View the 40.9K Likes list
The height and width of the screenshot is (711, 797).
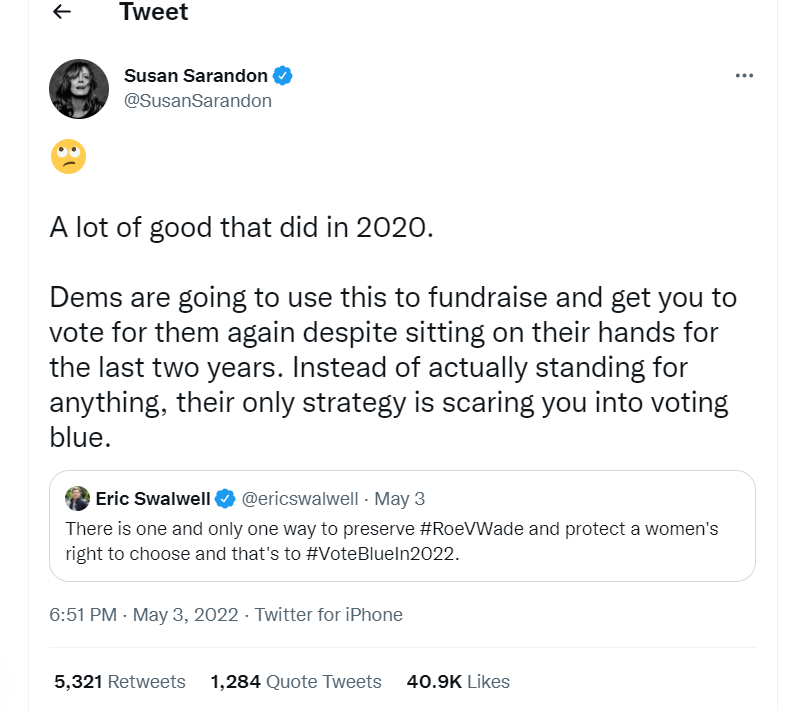coord(458,682)
